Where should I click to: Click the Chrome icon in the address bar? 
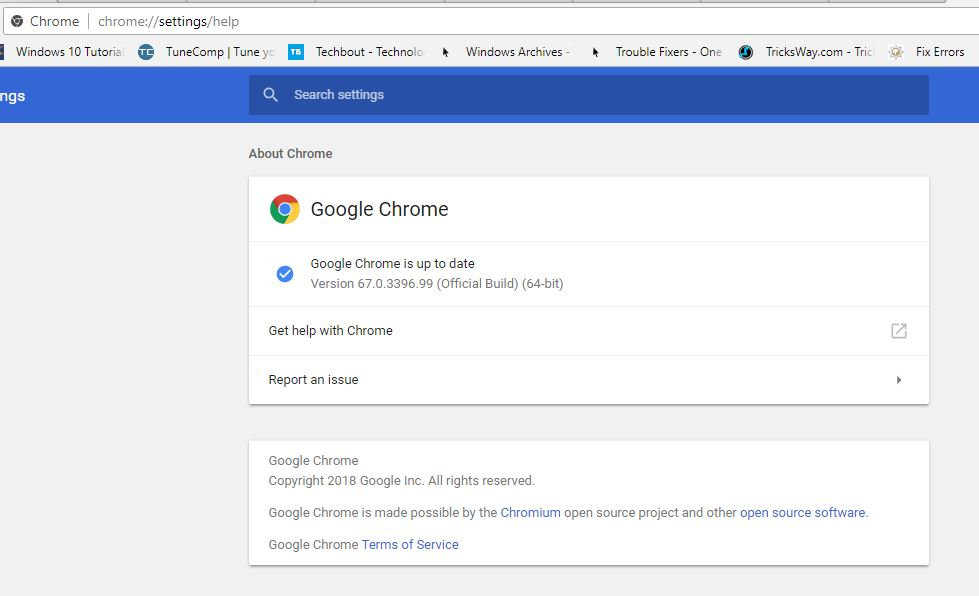tap(17, 21)
